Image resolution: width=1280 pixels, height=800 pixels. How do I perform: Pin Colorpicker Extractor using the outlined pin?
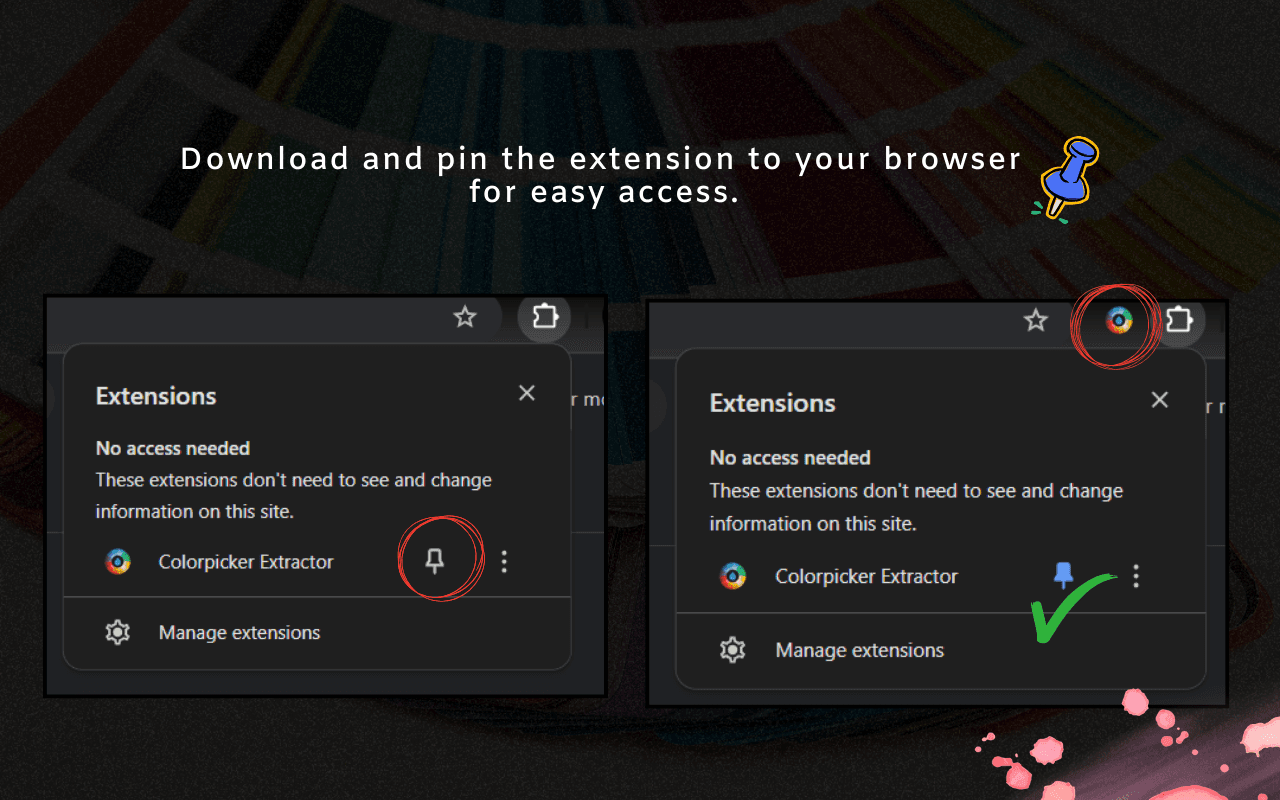(x=434, y=562)
